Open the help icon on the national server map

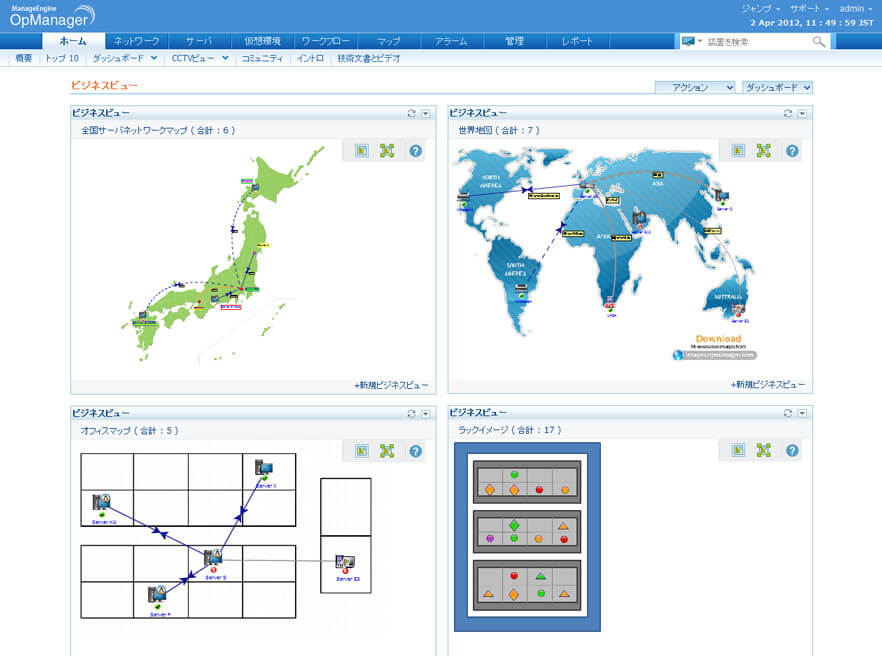(x=417, y=150)
